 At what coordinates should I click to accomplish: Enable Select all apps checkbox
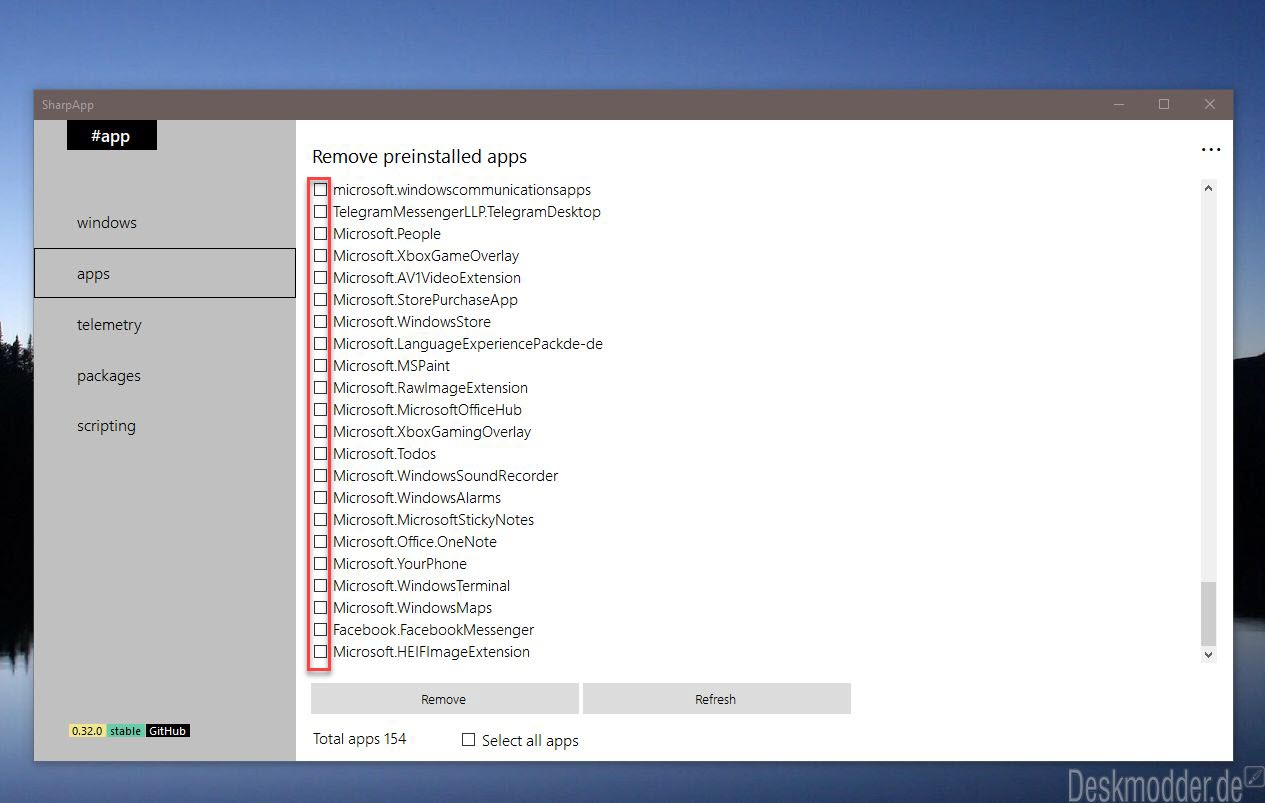point(468,740)
